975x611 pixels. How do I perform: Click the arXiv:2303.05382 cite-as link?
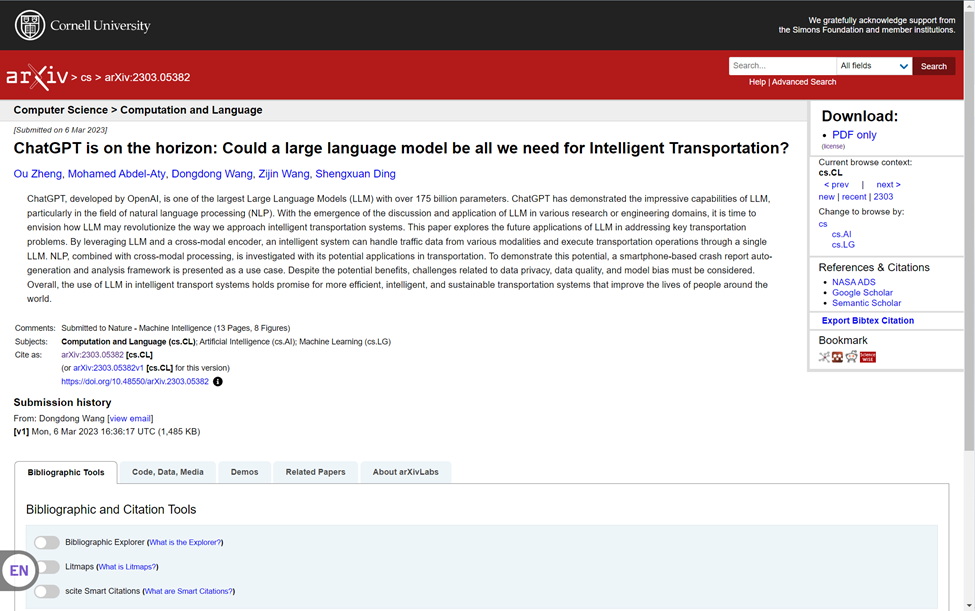pos(92,355)
